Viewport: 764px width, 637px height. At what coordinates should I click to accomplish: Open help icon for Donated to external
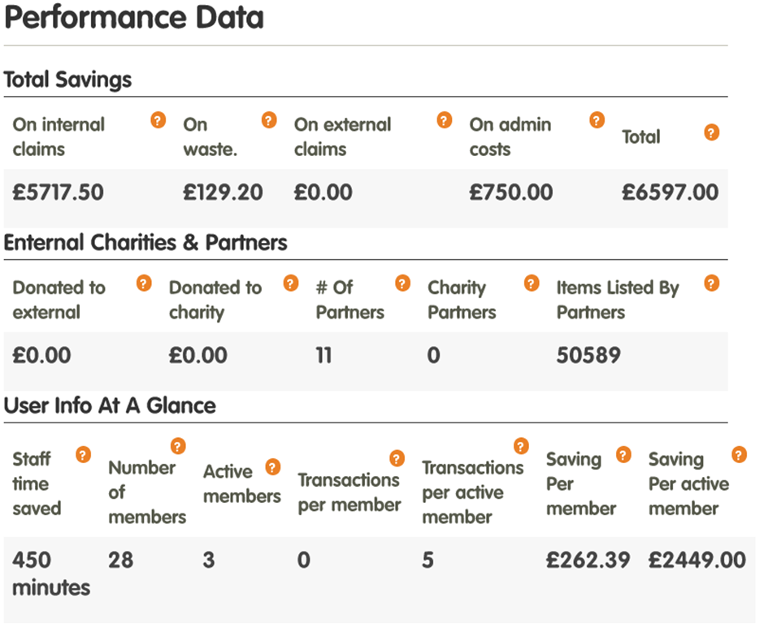pos(144,283)
